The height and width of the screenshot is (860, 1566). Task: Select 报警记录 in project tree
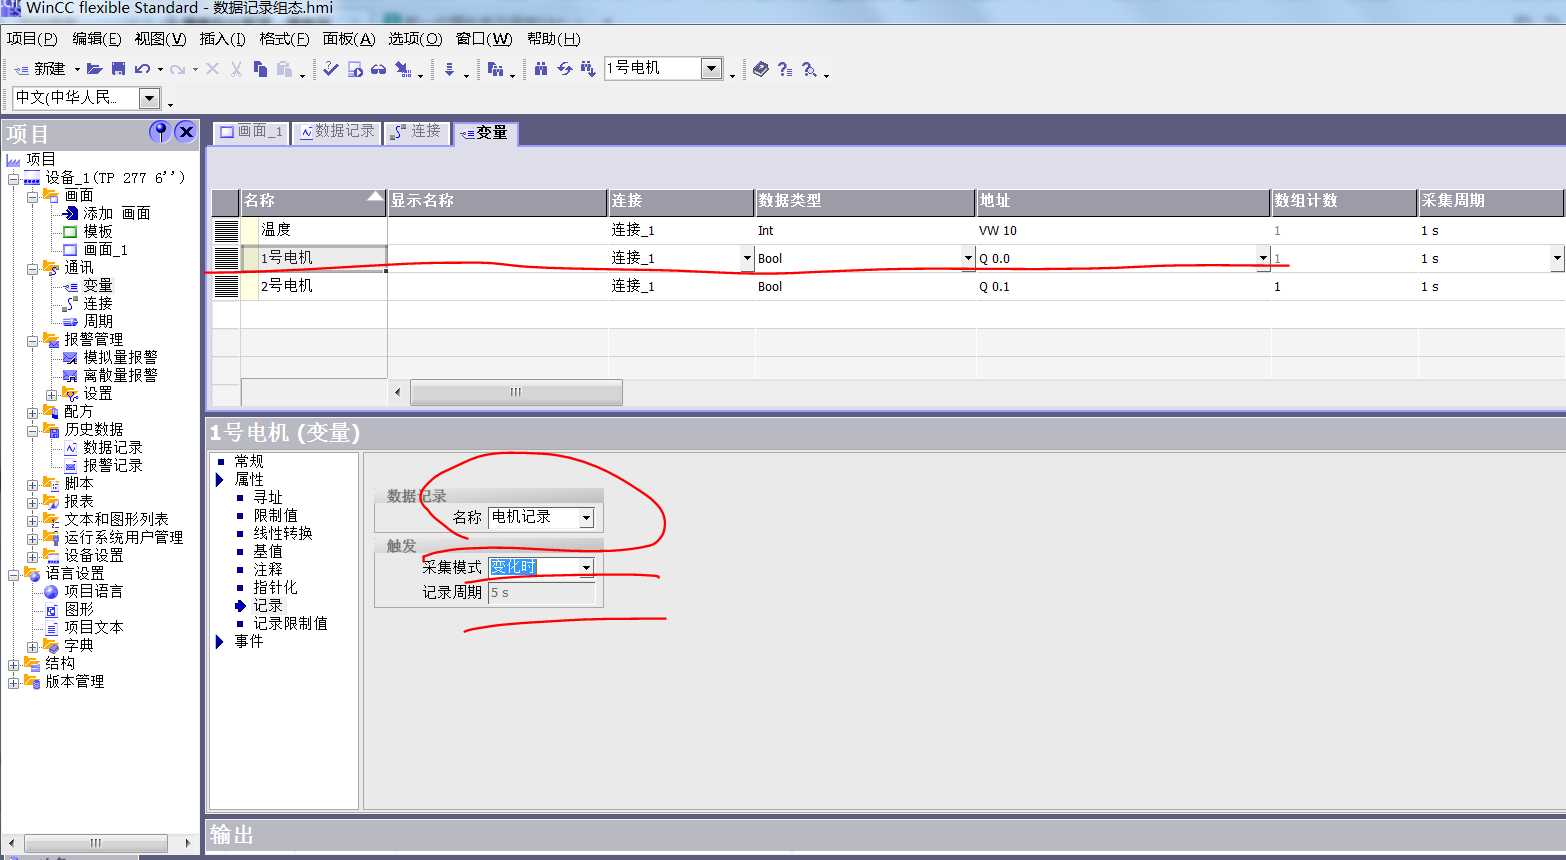(x=113, y=465)
